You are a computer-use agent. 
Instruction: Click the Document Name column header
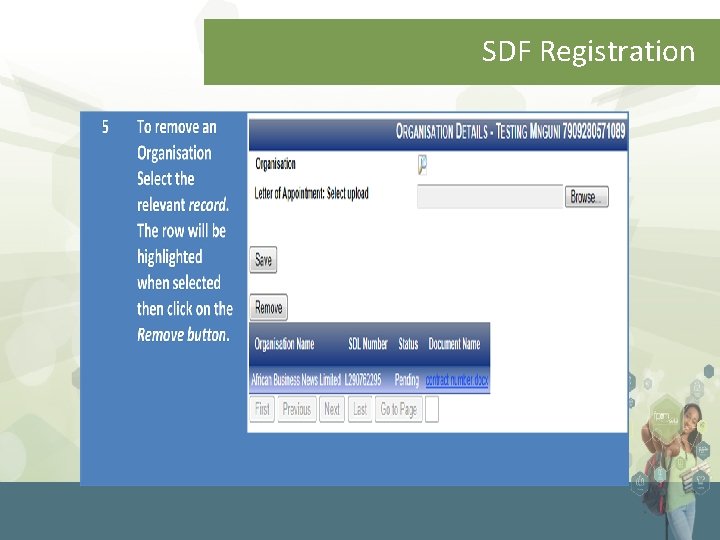pyautogui.click(x=454, y=344)
